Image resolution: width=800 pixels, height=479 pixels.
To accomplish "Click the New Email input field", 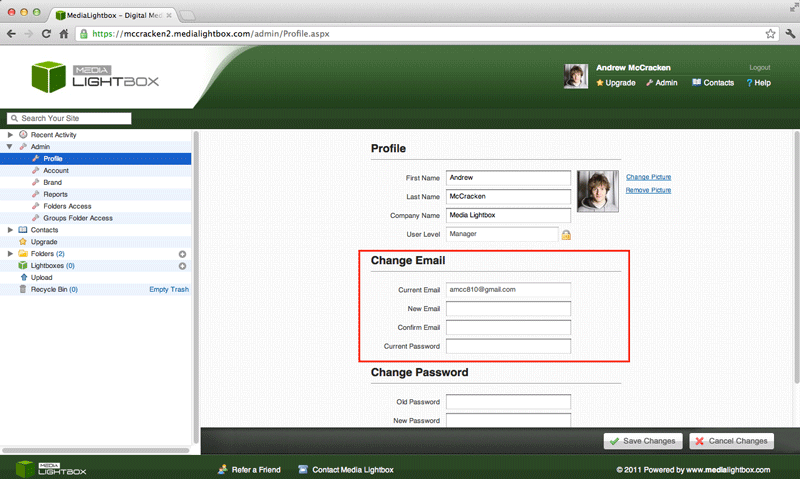I will [508, 309].
